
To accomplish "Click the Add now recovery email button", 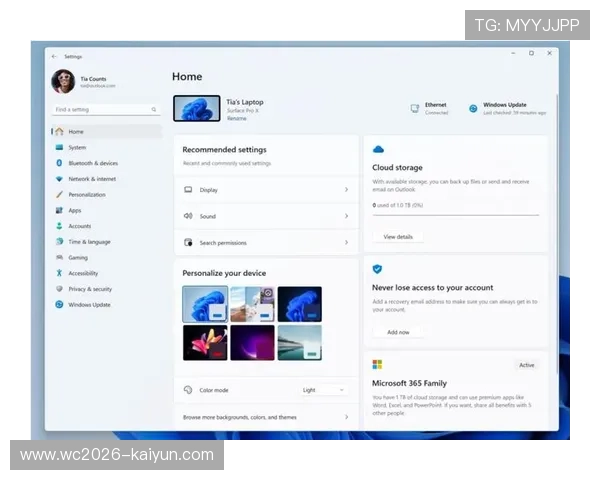I will pos(398,332).
